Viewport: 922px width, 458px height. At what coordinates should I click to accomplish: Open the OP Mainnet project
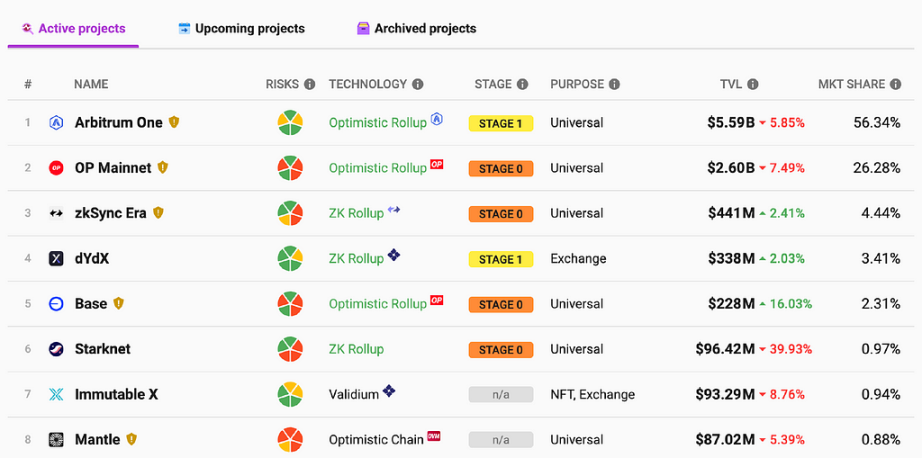113,168
